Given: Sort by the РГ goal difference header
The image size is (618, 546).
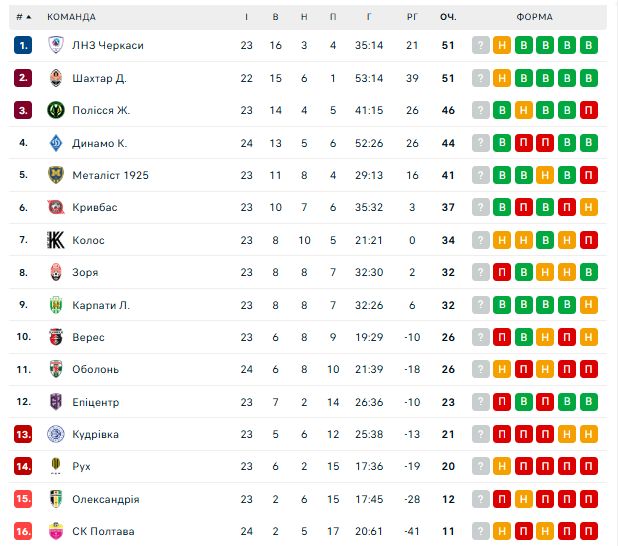Looking at the screenshot, I should 412,17.
